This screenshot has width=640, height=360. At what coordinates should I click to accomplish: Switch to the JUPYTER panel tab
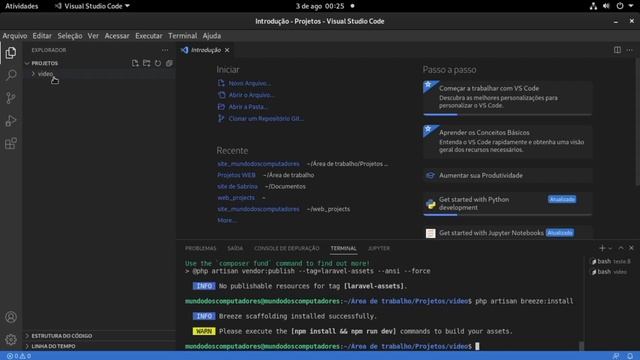tap(379, 248)
